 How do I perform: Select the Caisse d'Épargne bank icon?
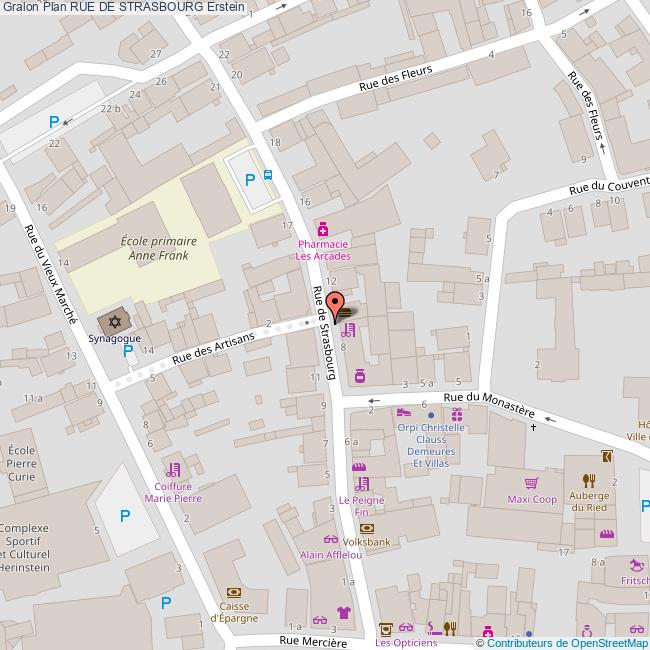pyautogui.click(x=234, y=592)
